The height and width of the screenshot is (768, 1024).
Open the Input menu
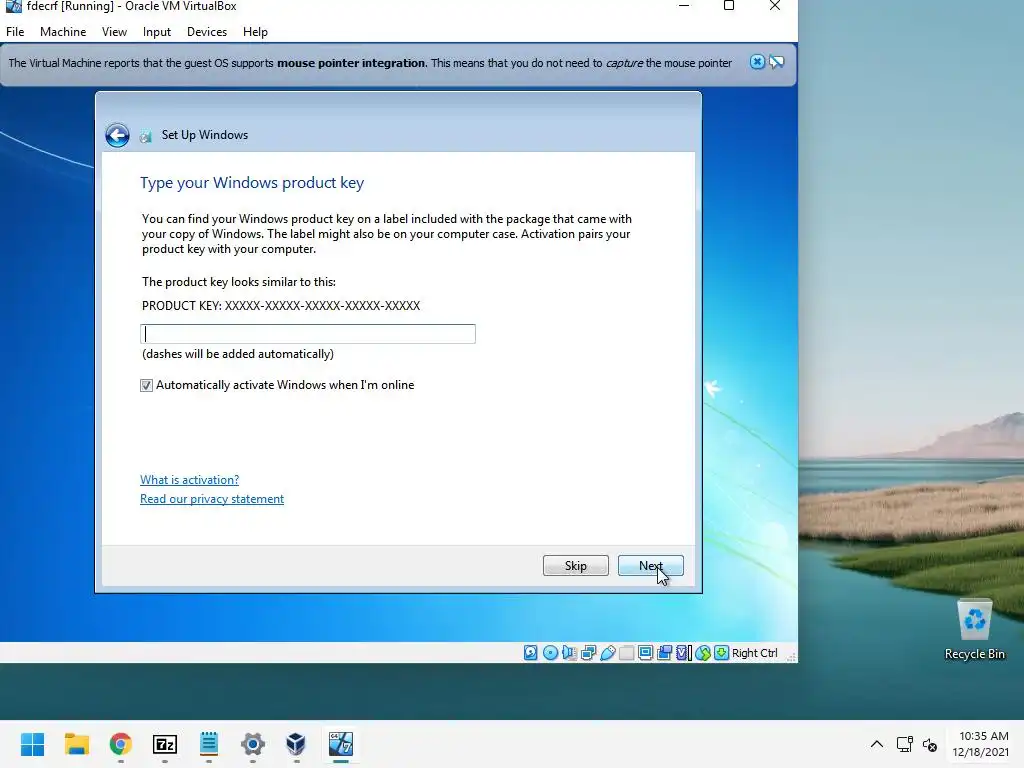(157, 31)
